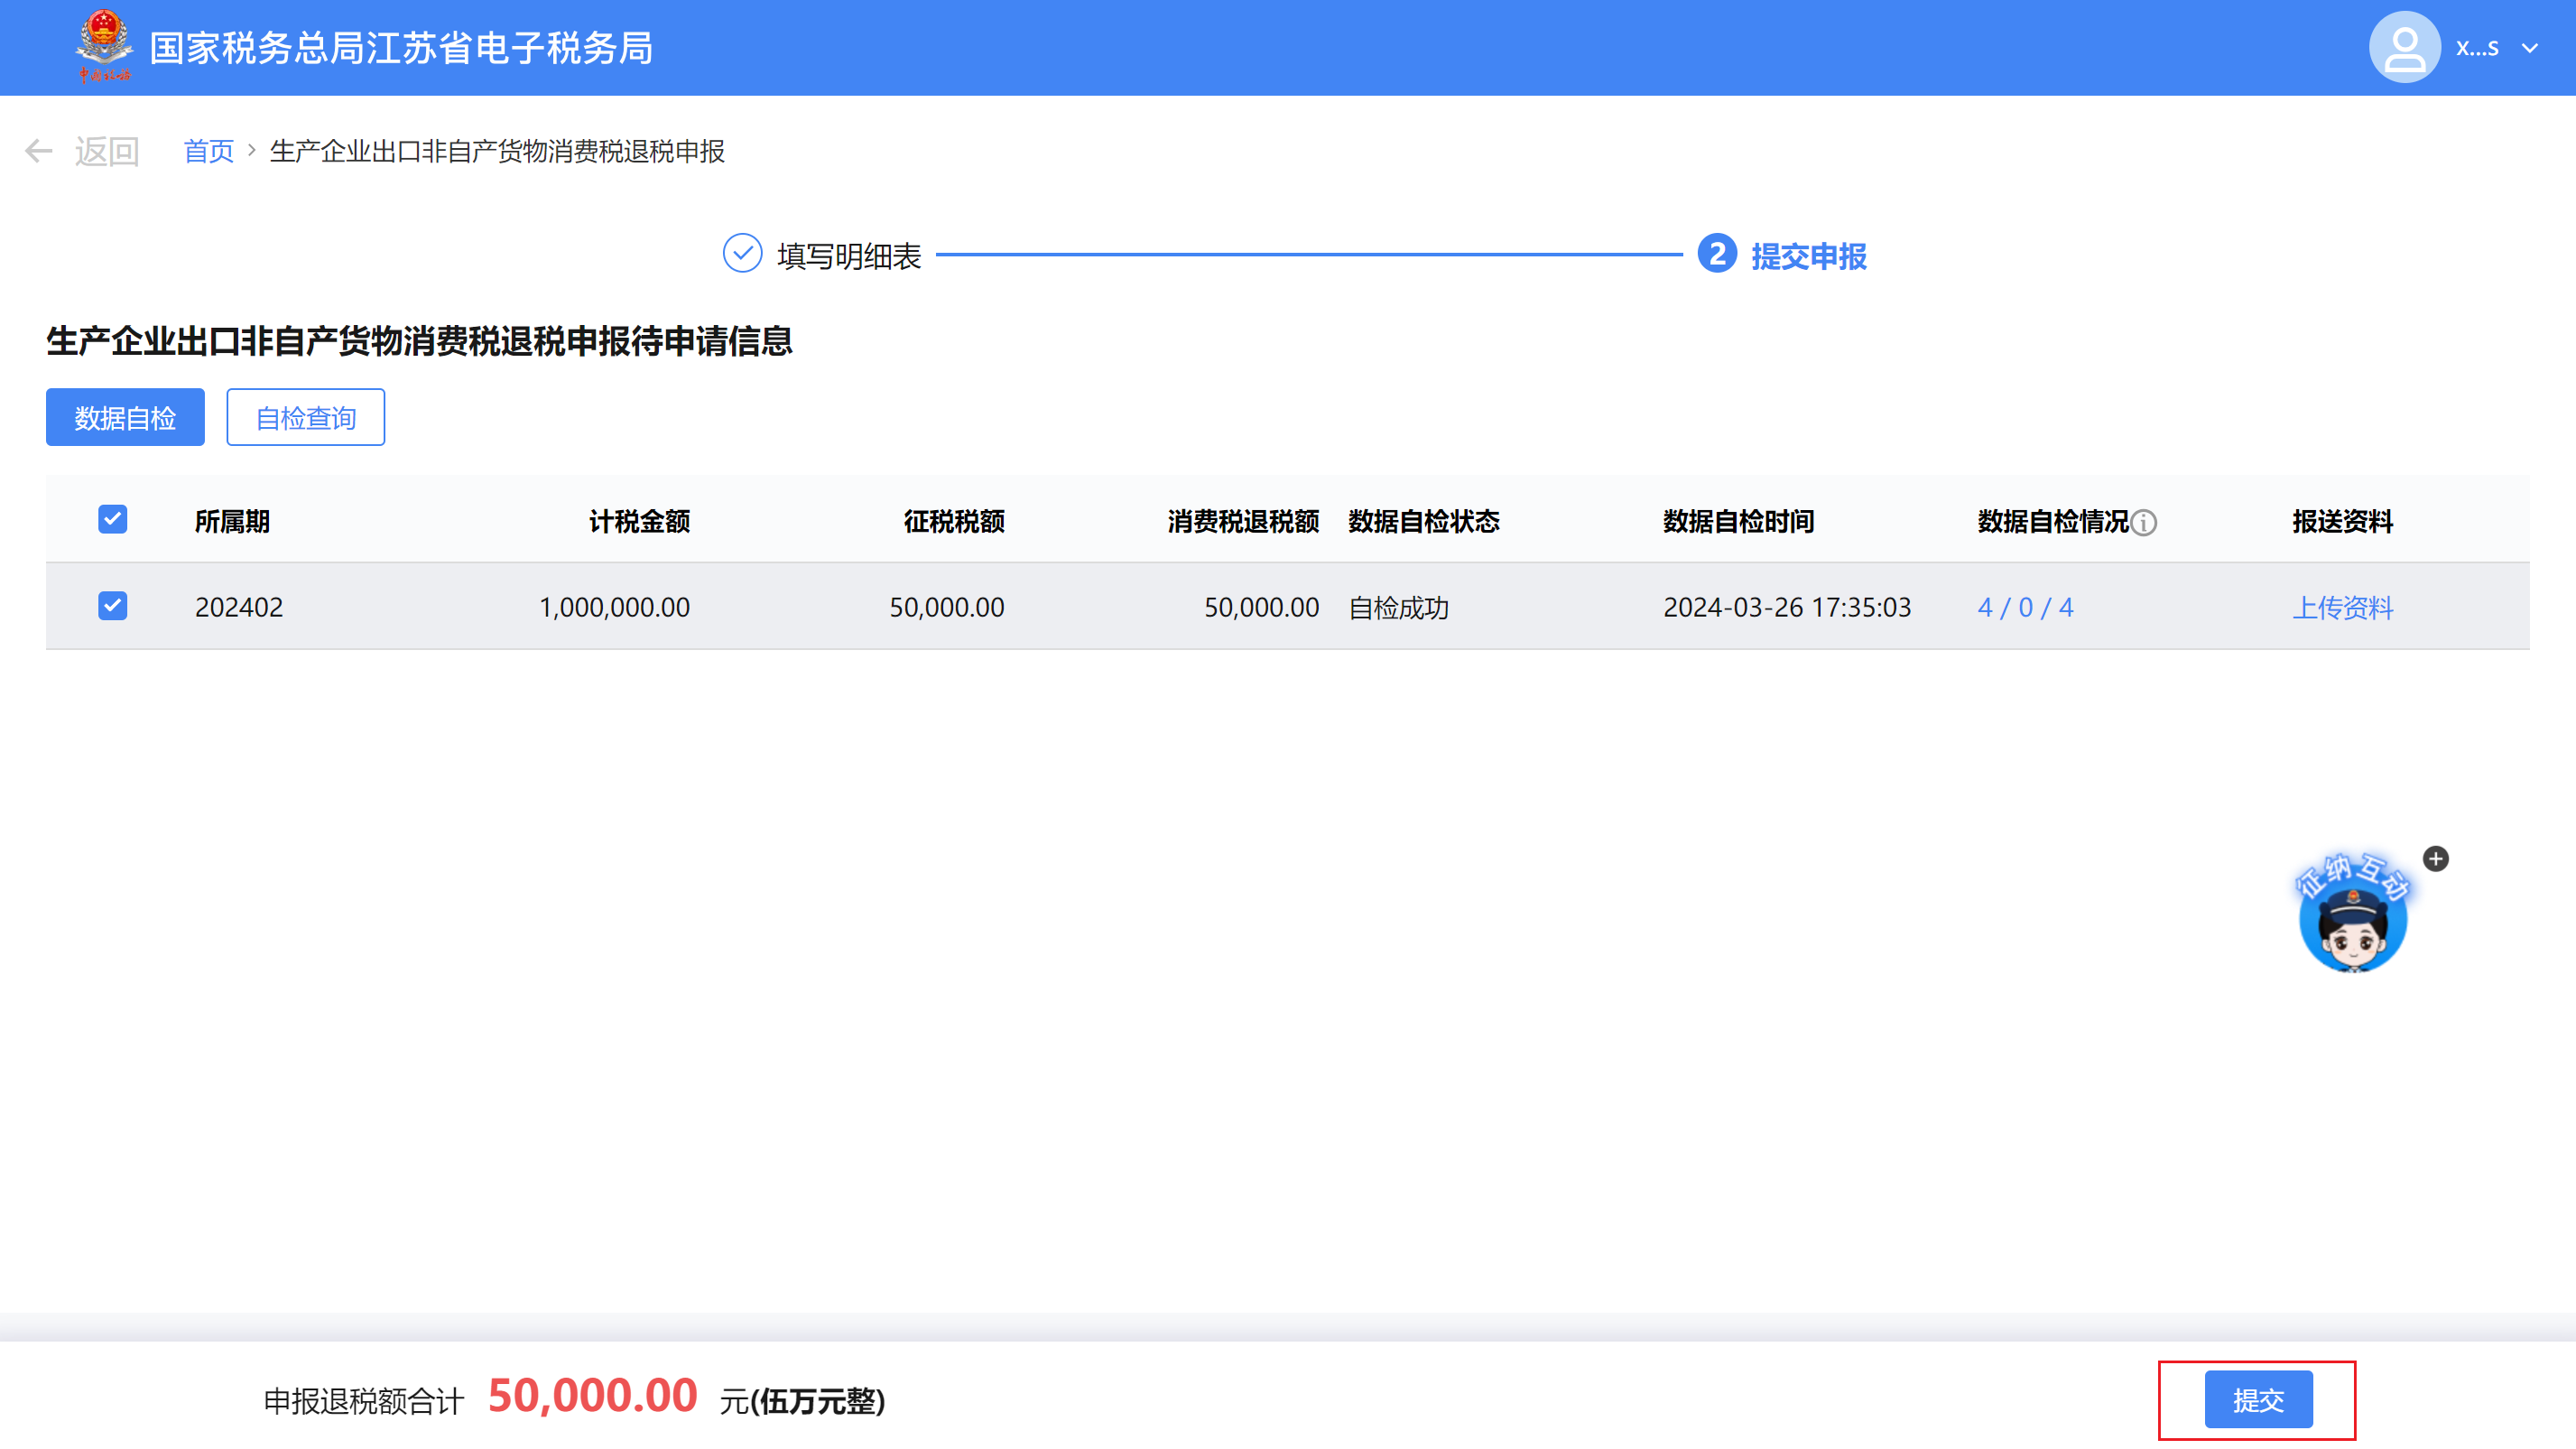Click the info icon beside 数据自检情况

2143,522
